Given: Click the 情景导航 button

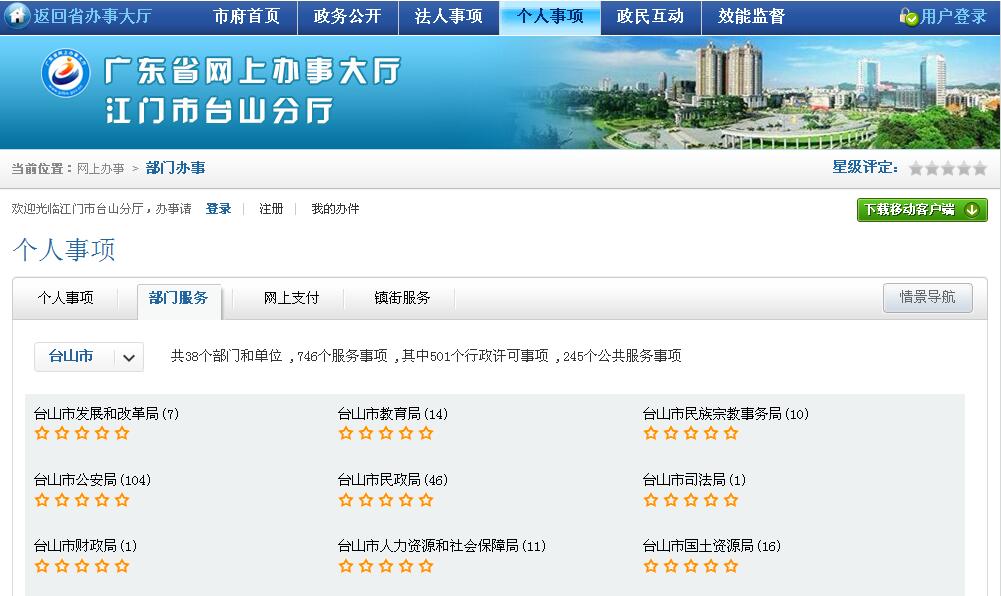Looking at the screenshot, I should point(927,297).
